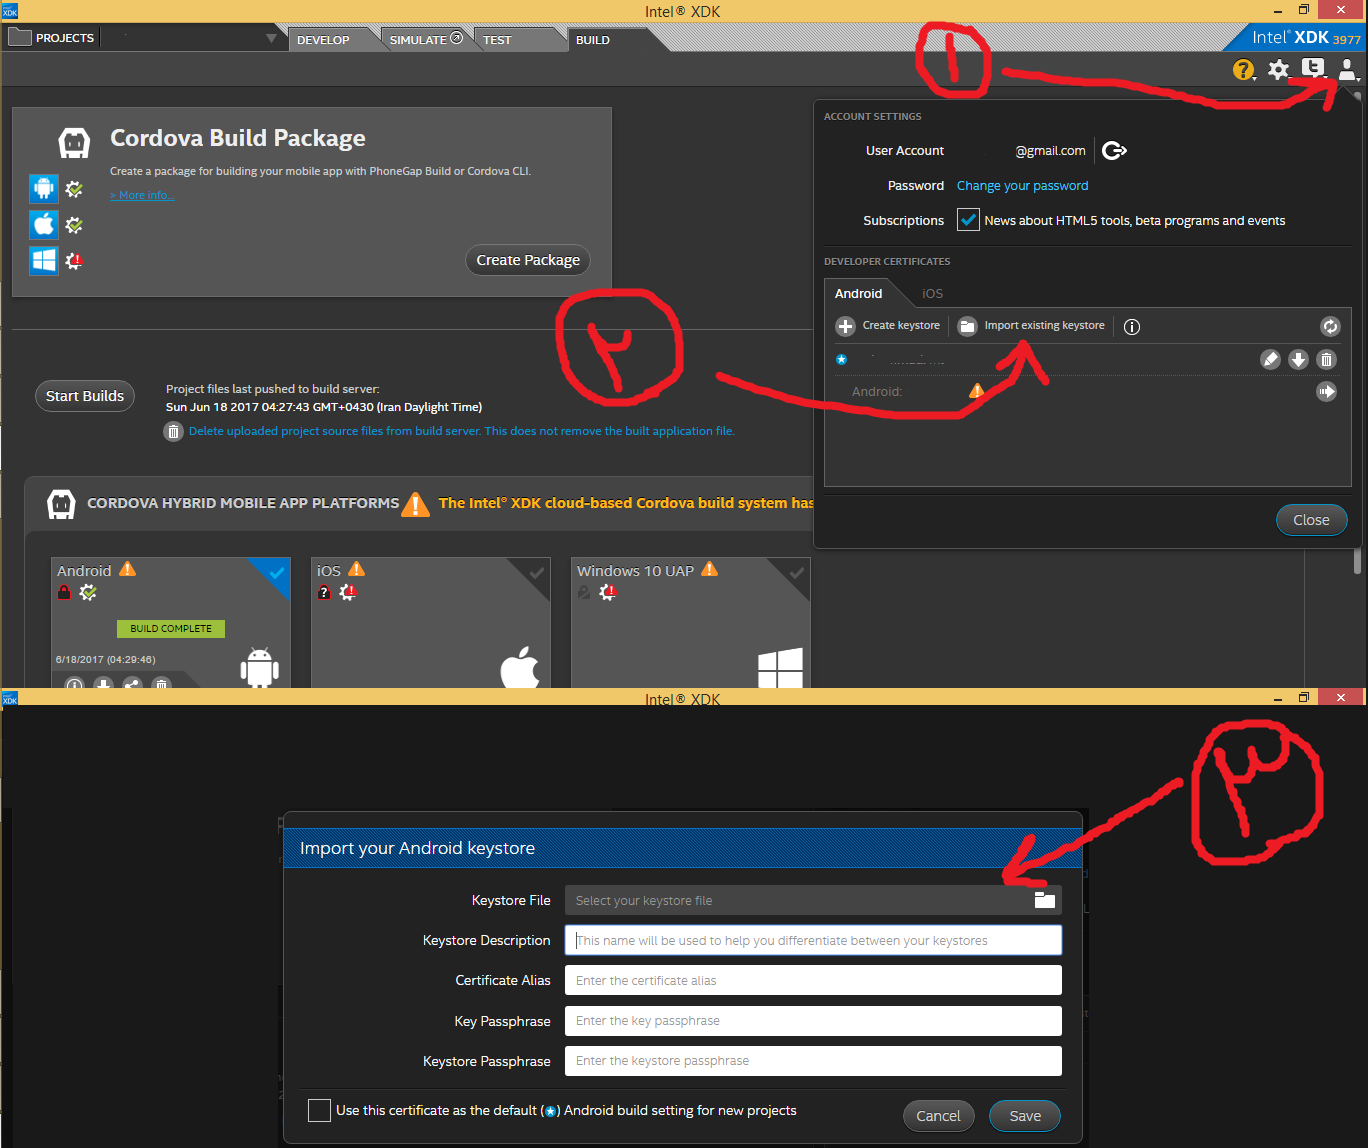The height and width of the screenshot is (1148, 1368).
Task: Click the Start Builds button
Action: point(85,396)
